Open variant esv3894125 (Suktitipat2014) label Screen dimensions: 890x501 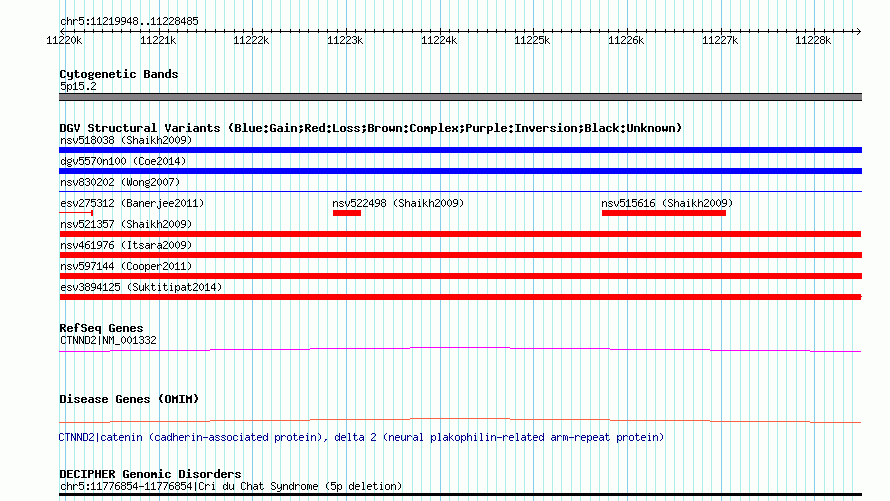click(x=141, y=287)
